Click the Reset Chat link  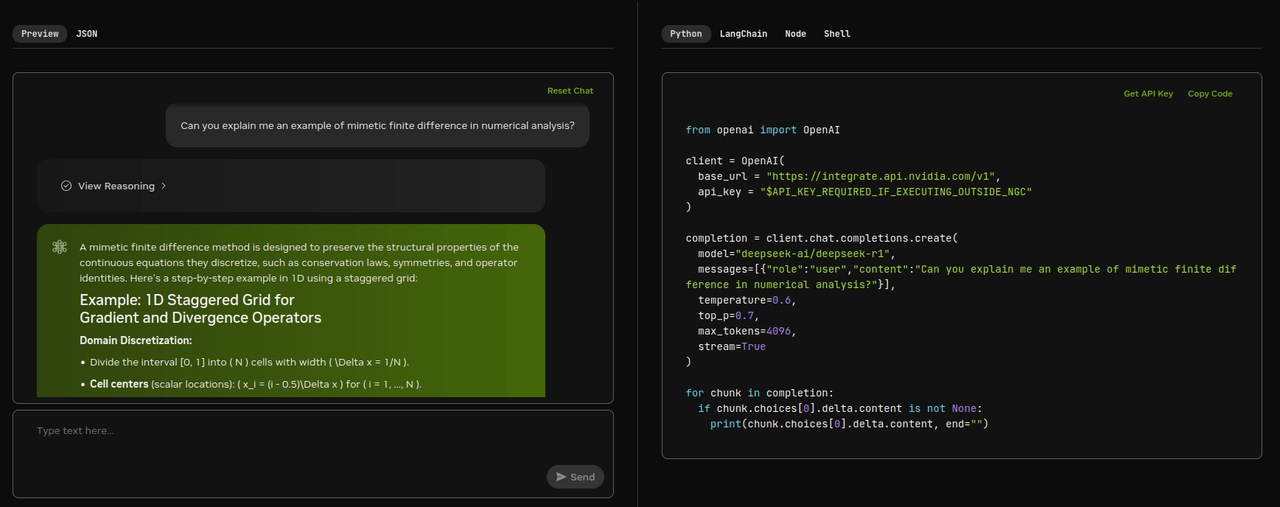click(x=570, y=91)
